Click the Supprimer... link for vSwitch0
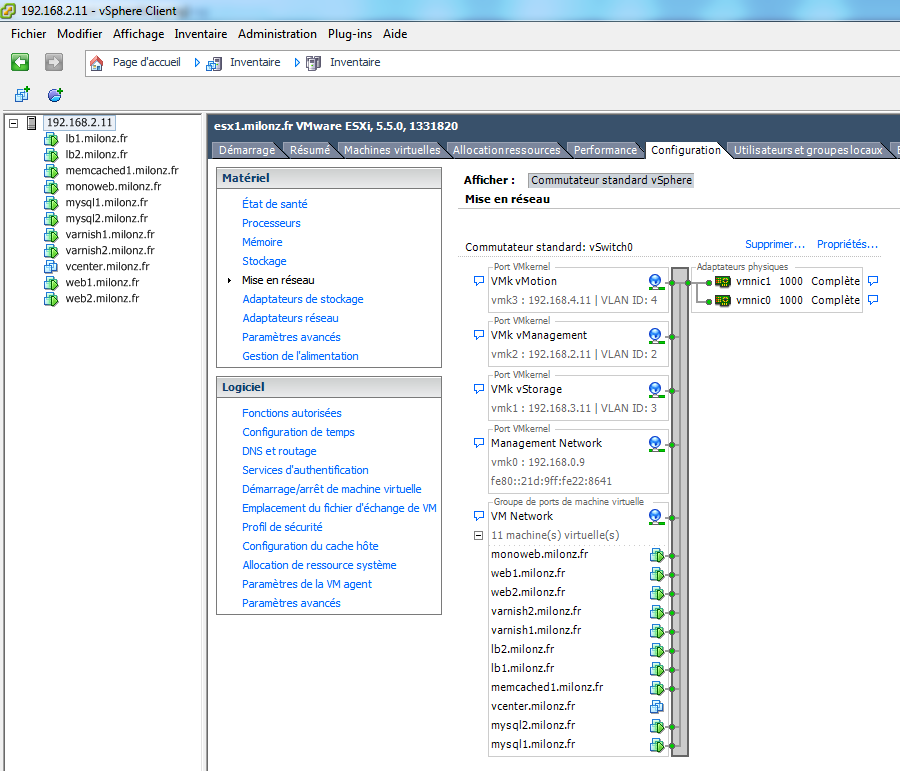This screenshot has width=900, height=771. [775, 244]
